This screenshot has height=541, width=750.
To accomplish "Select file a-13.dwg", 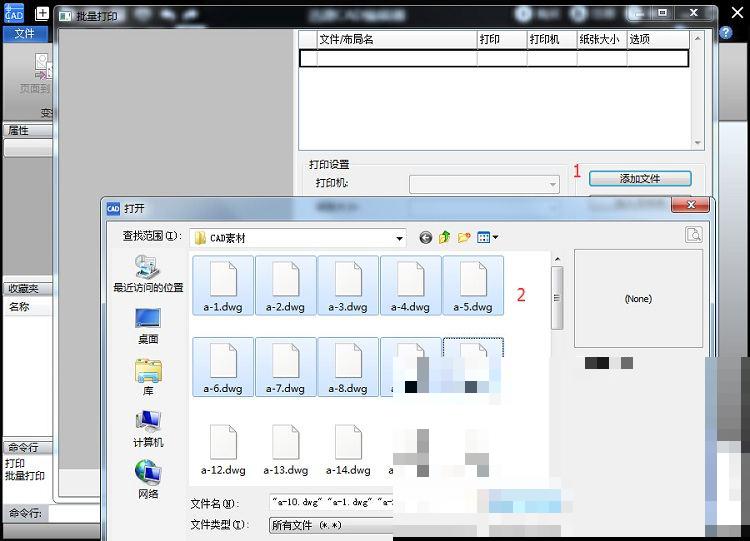I will [x=286, y=450].
